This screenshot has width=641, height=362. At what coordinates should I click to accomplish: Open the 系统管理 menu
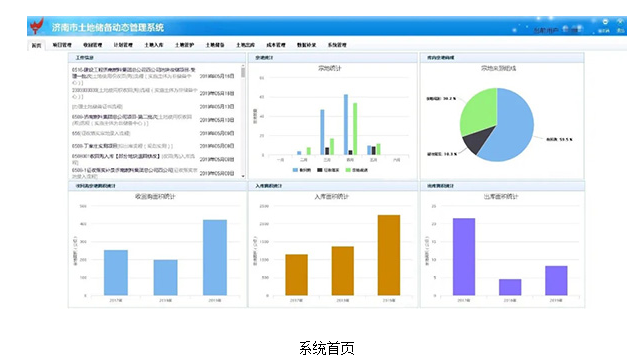[x=337, y=45]
